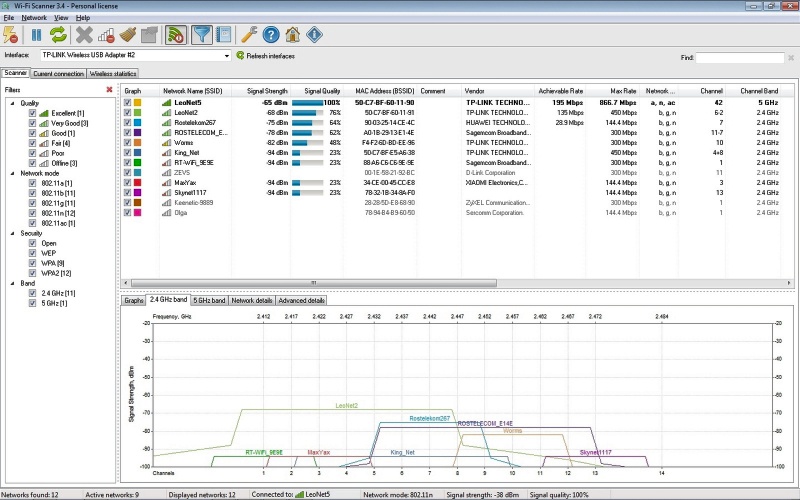Uncheck the Excellent quality filter
Image resolution: width=800 pixels, height=500 pixels.
33,113
